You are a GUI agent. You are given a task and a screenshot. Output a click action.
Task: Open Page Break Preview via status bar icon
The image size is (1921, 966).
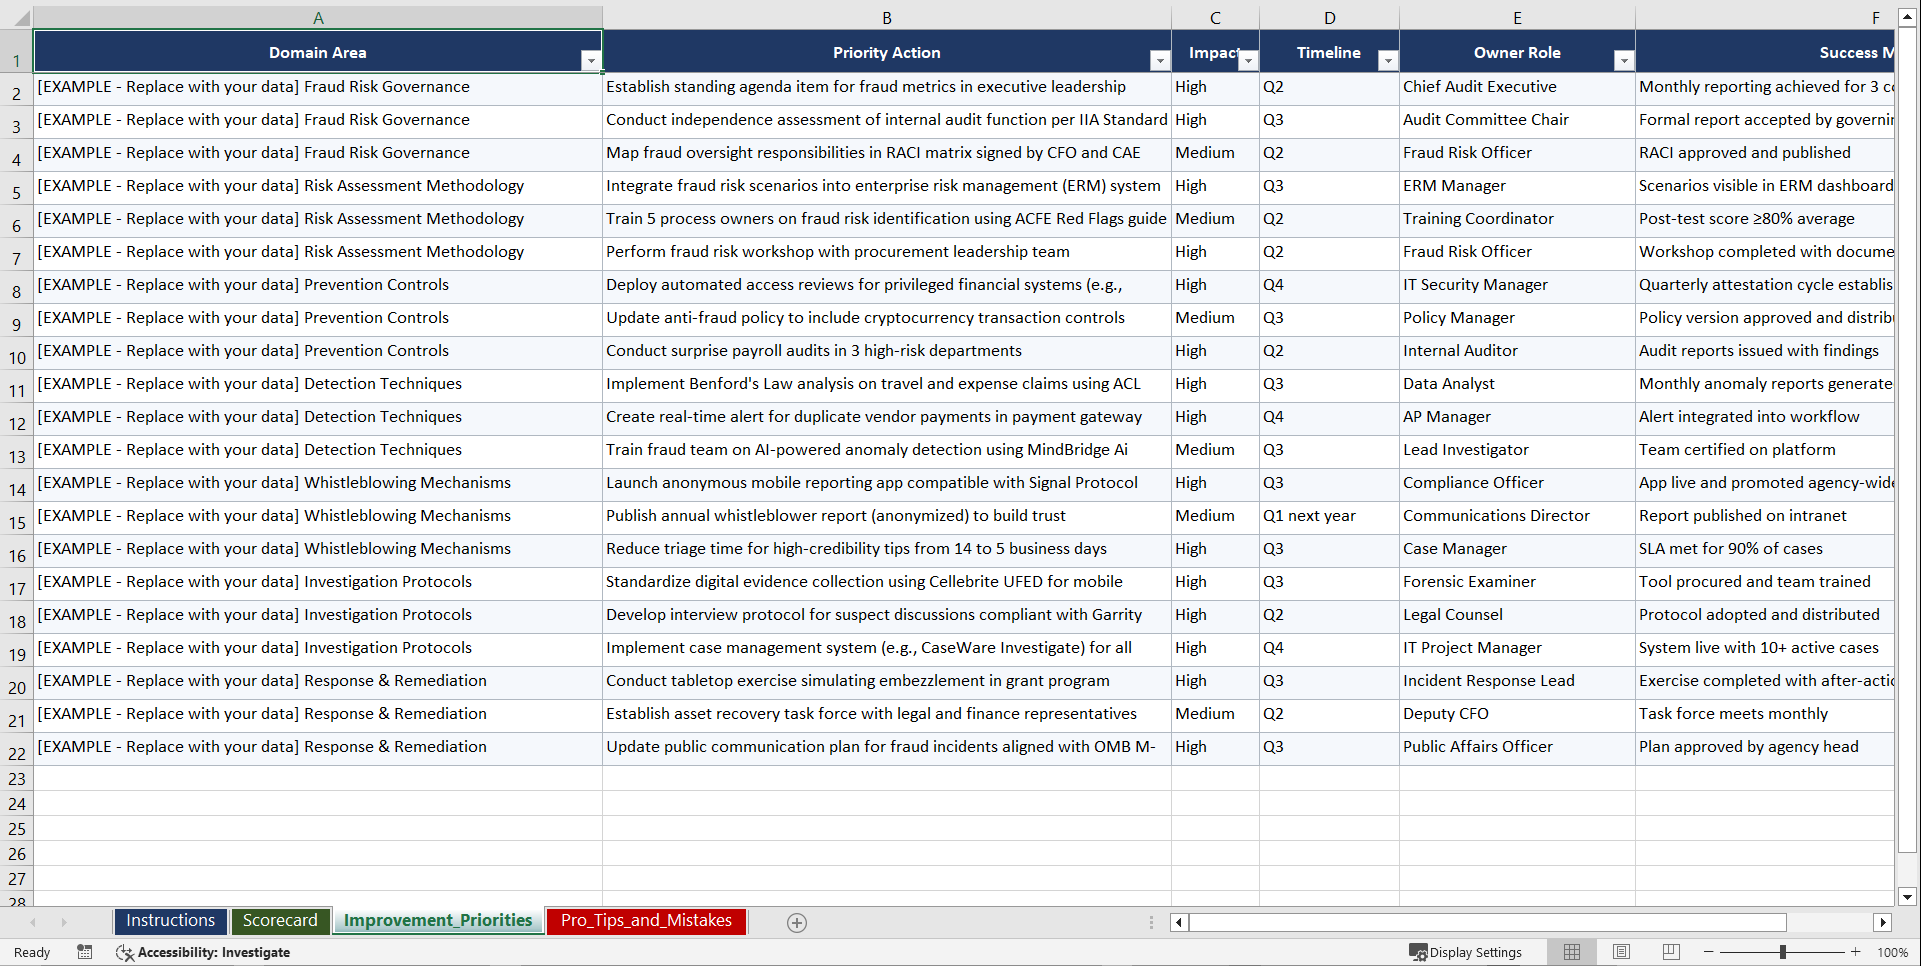coord(1671,952)
